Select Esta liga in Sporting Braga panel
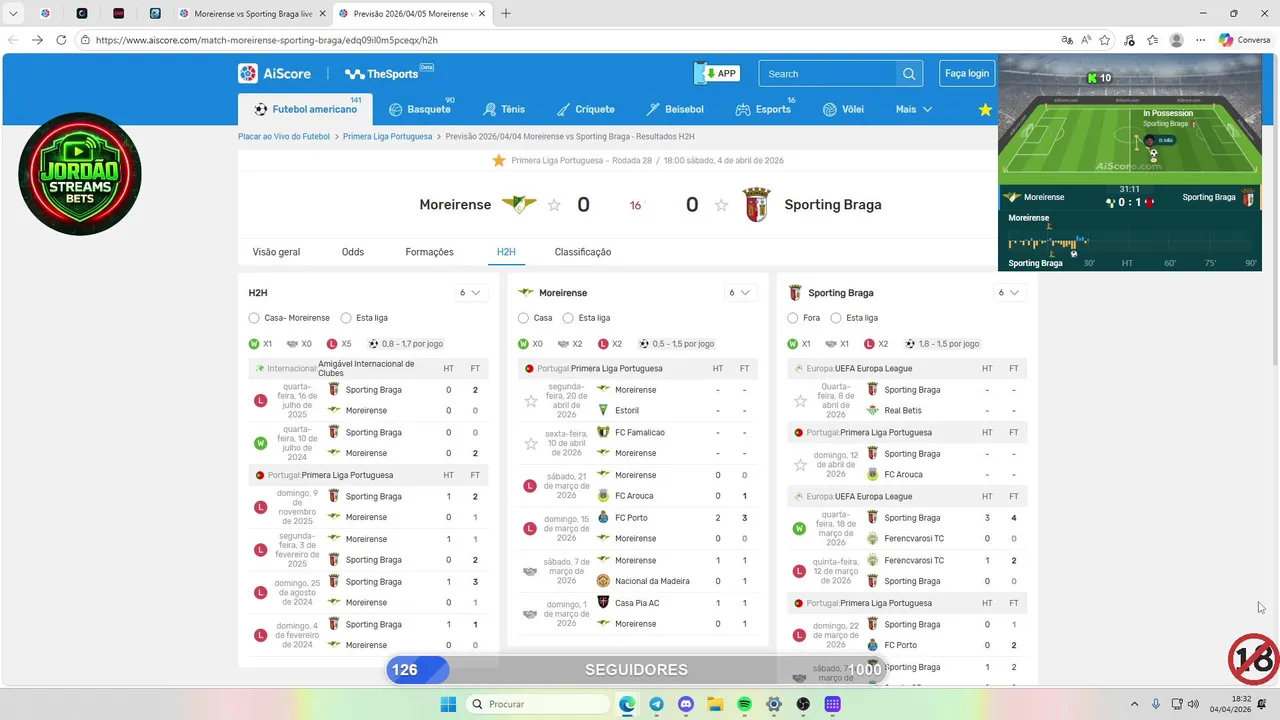The image size is (1280, 720). coord(836,318)
